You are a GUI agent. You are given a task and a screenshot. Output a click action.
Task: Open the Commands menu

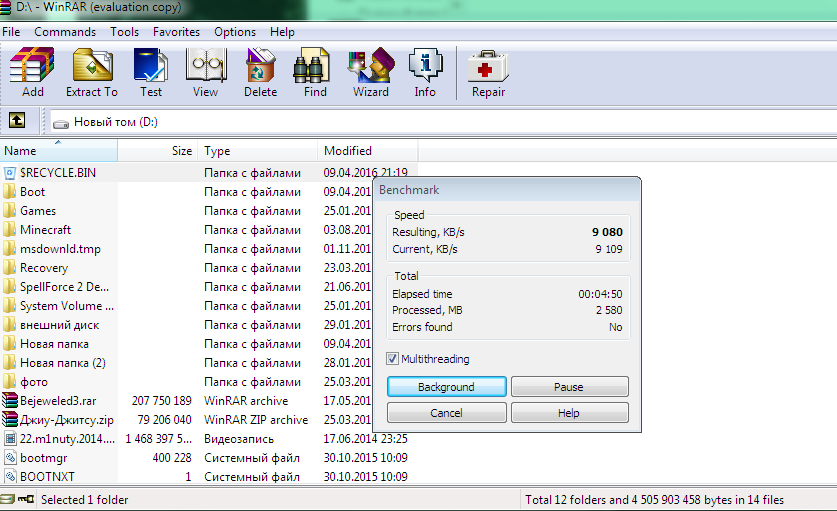point(65,32)
